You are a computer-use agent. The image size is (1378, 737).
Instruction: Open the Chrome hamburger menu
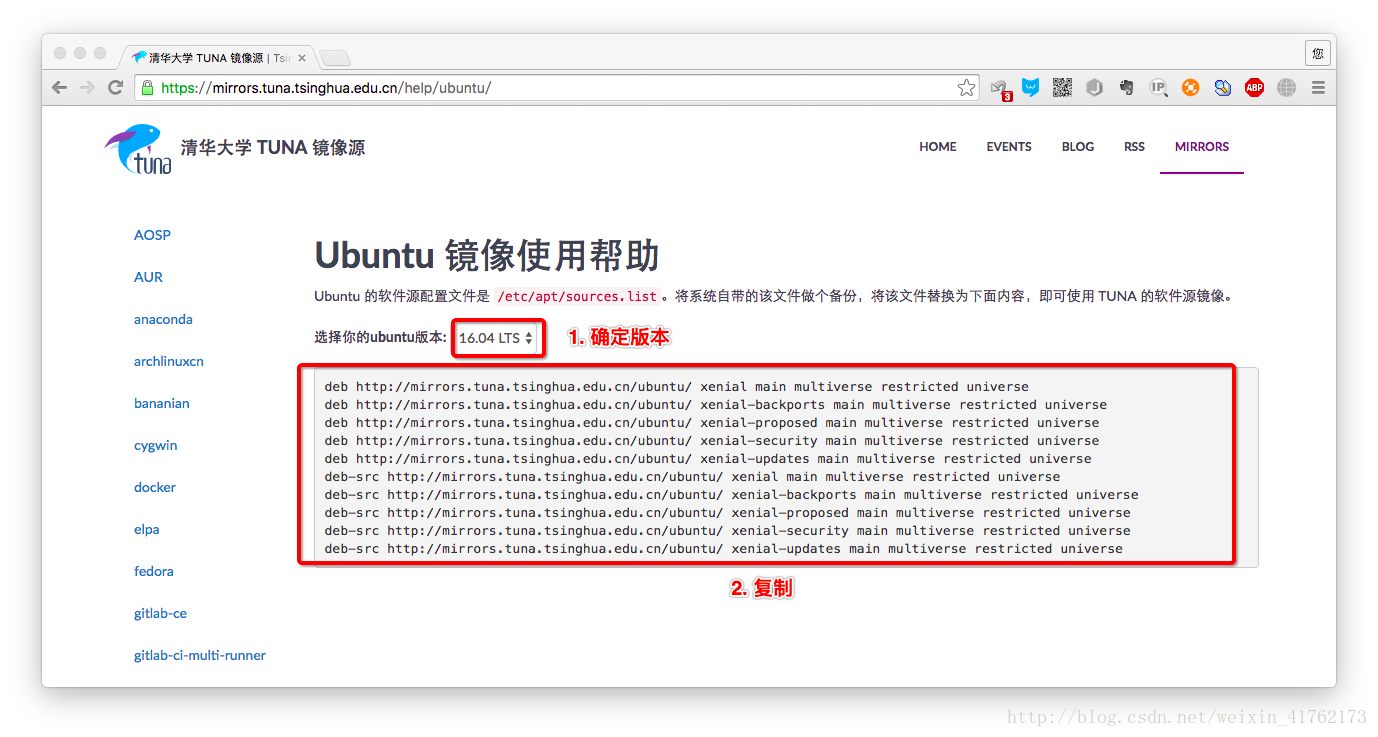coord(1318,88)
